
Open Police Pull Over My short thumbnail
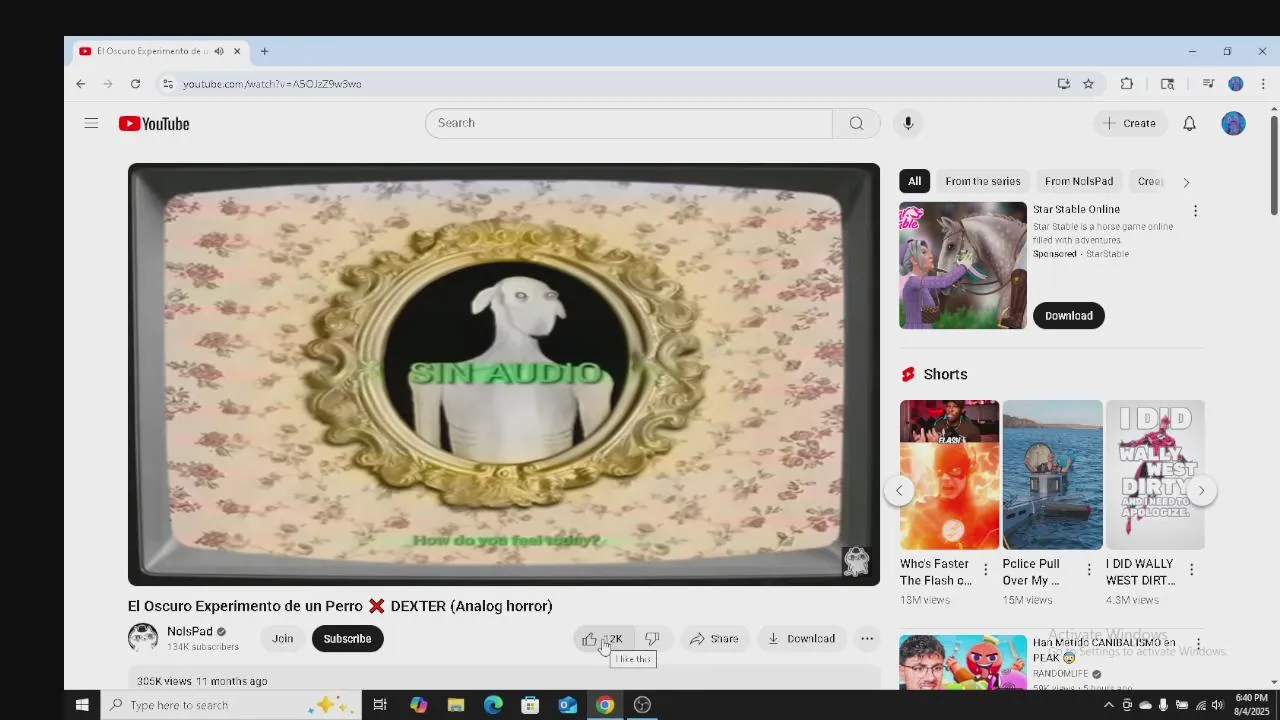1052,475
